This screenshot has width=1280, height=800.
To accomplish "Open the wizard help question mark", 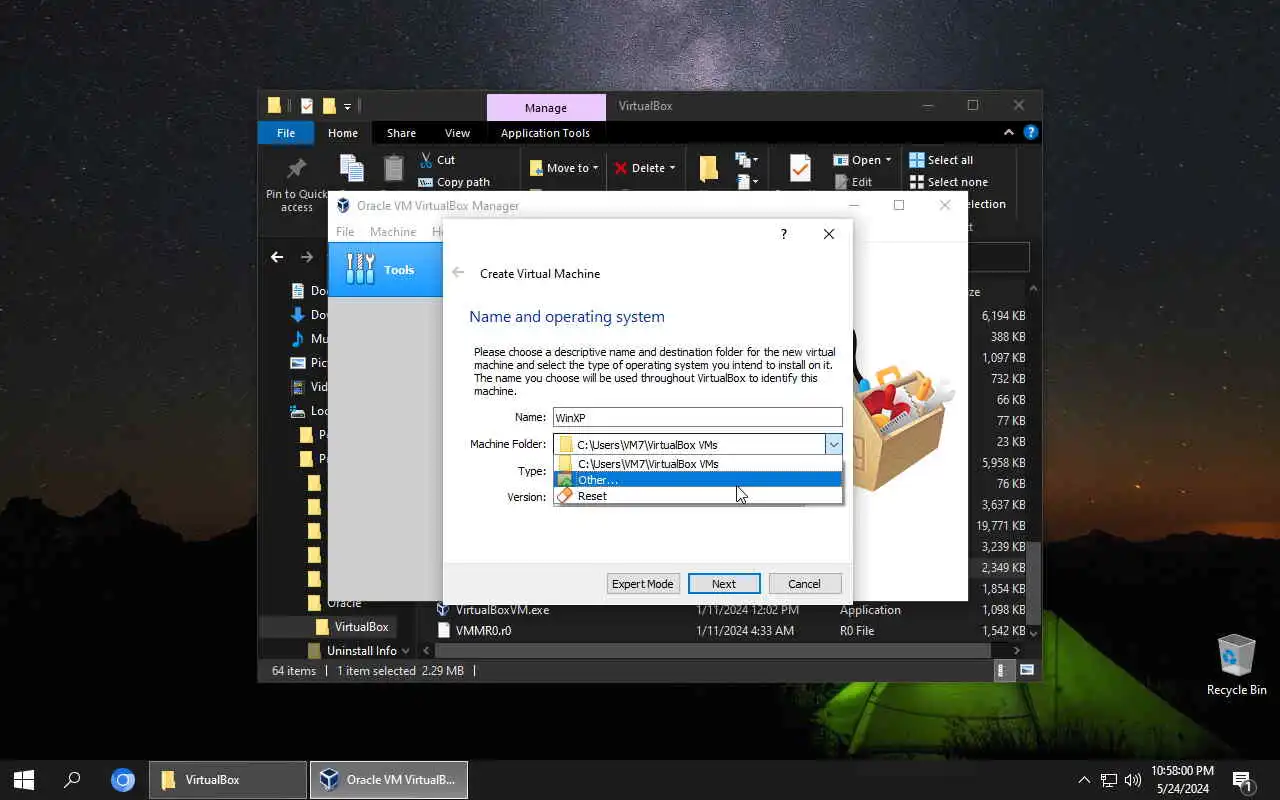I will pyautogui.click(x=783, y=234).
